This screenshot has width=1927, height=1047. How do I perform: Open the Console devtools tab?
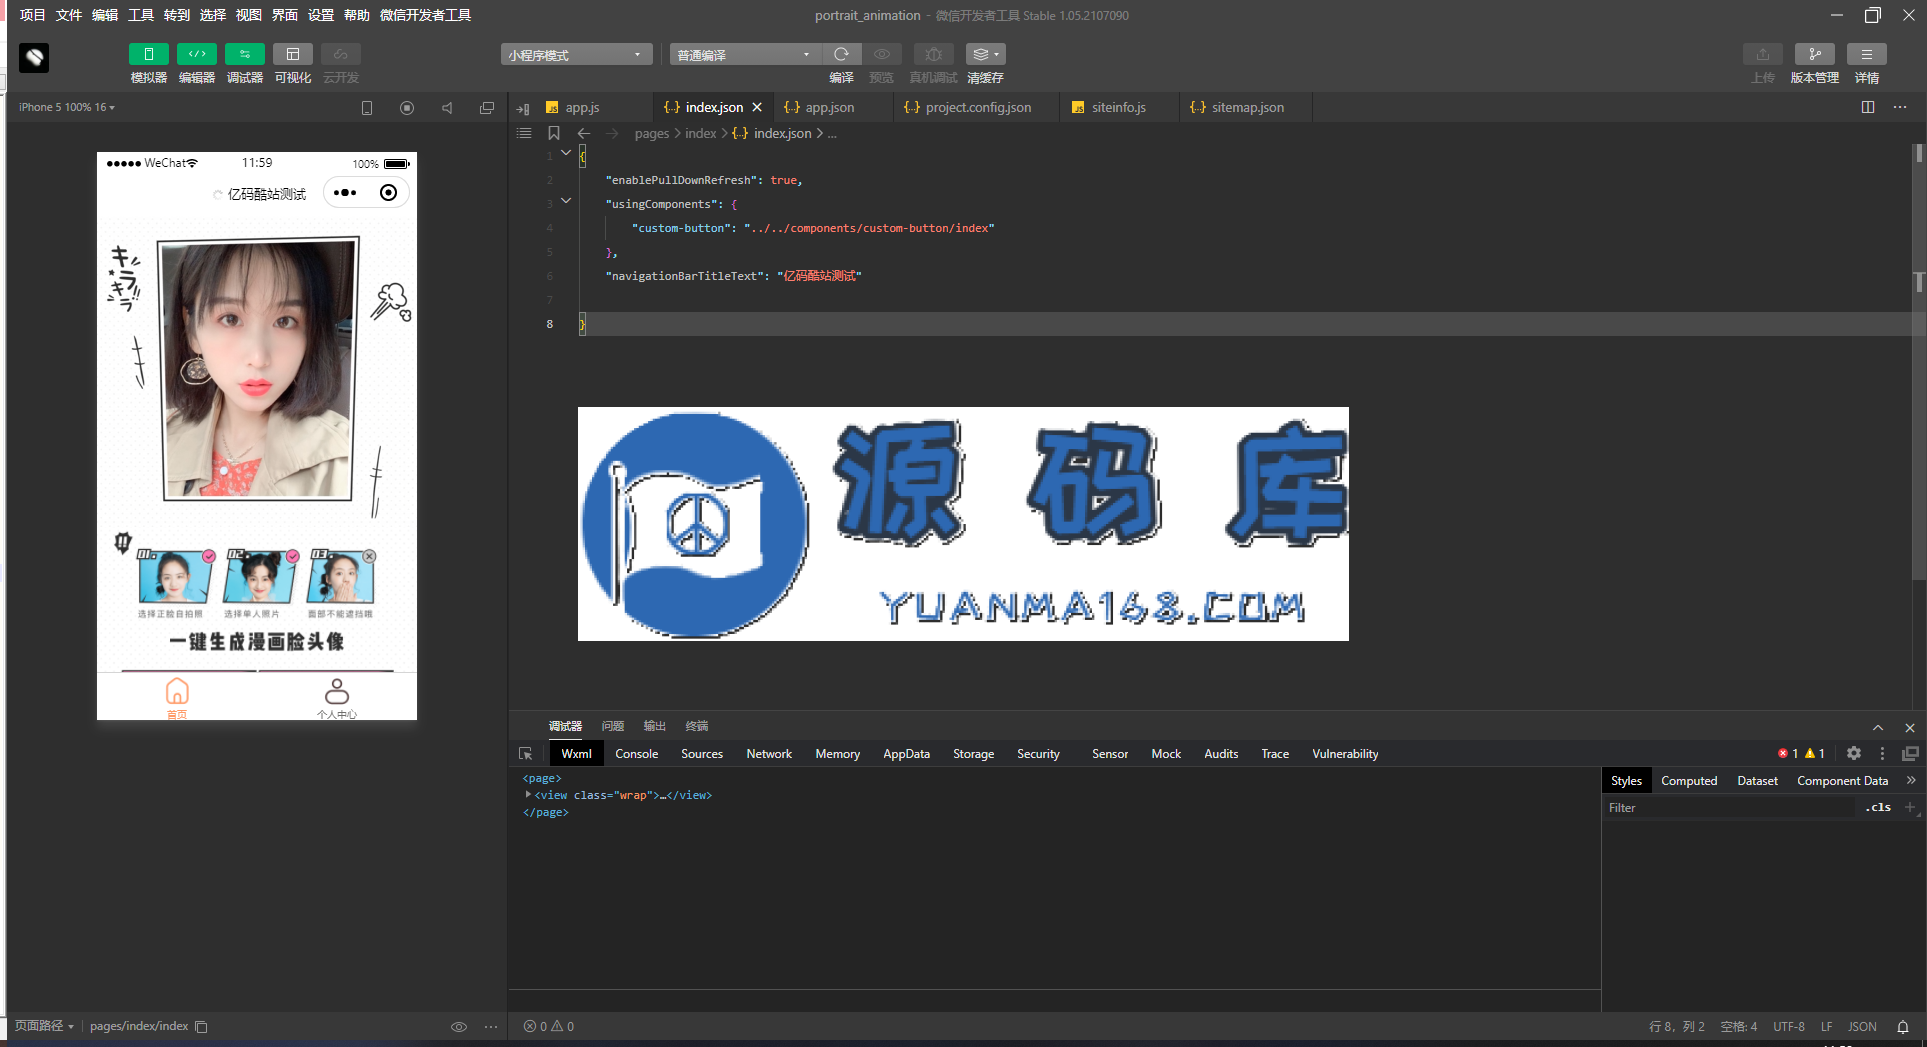[x=636, y=754]
